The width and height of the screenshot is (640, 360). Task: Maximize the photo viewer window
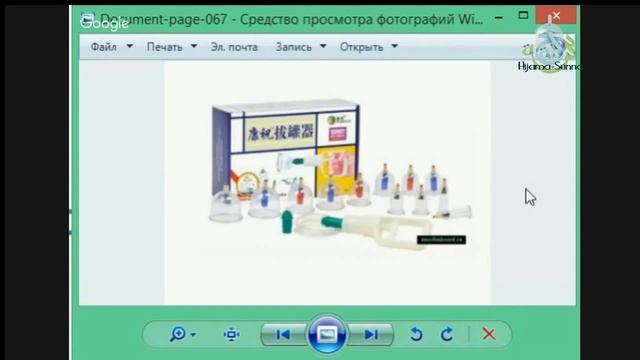523,16
